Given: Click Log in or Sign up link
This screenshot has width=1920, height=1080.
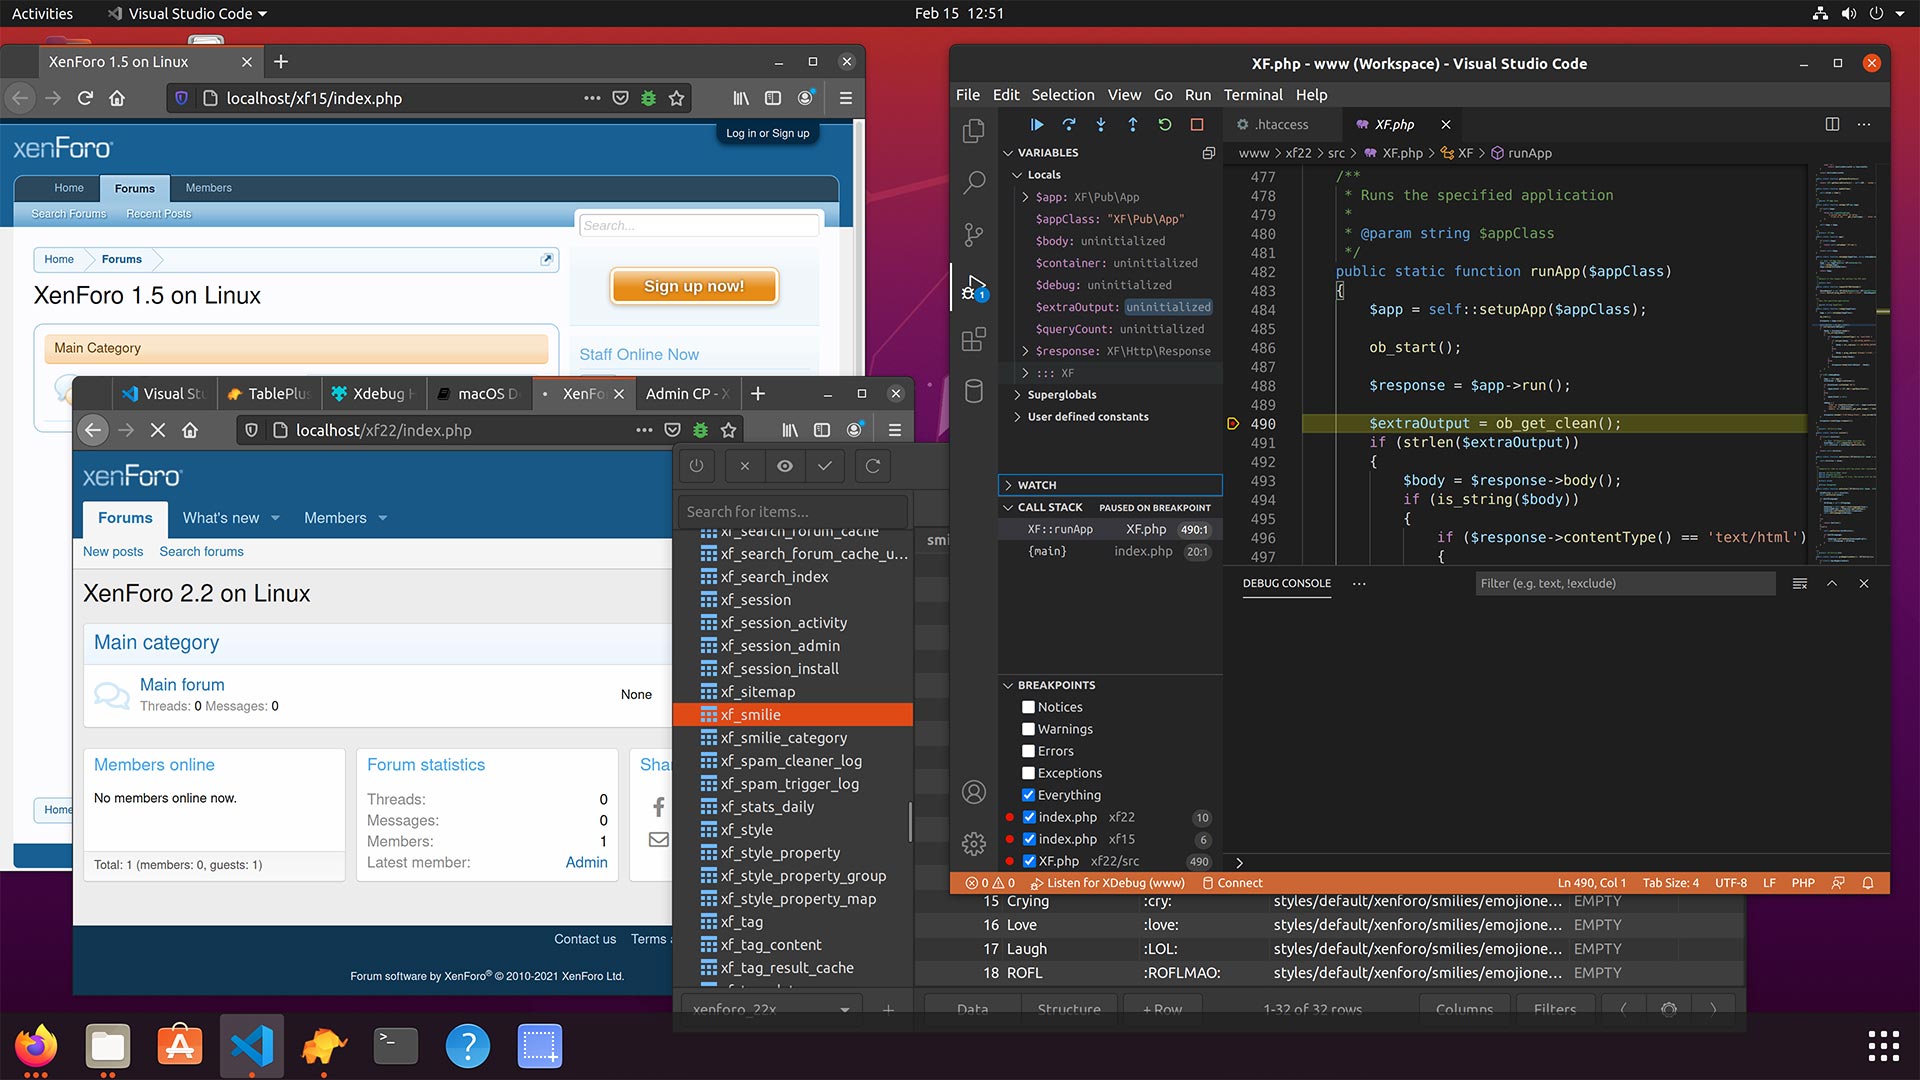Looking at the screenshot, I should tap(767, 132).
